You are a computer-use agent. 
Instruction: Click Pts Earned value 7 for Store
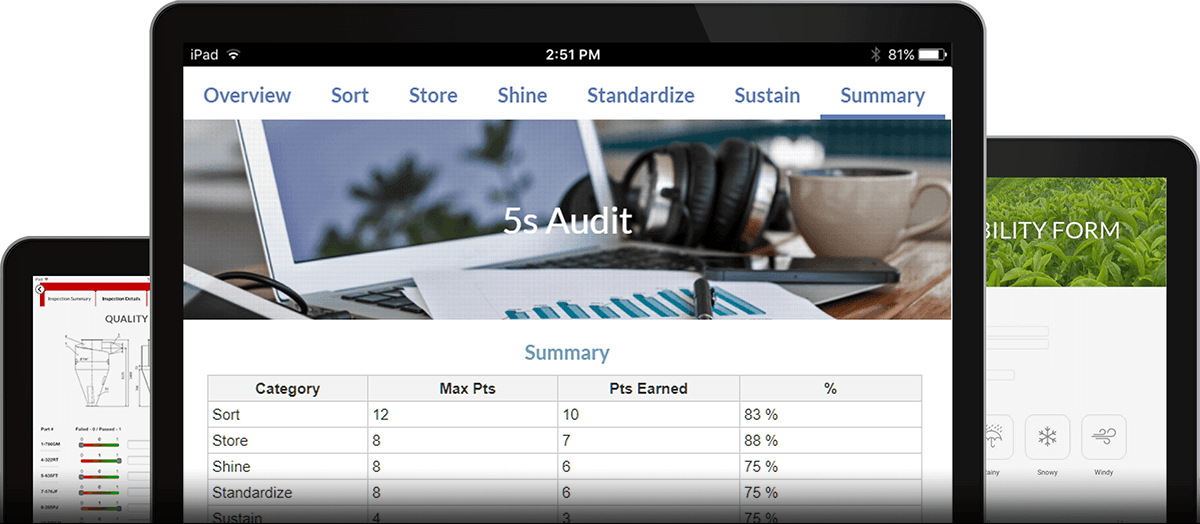pos(649,440)
